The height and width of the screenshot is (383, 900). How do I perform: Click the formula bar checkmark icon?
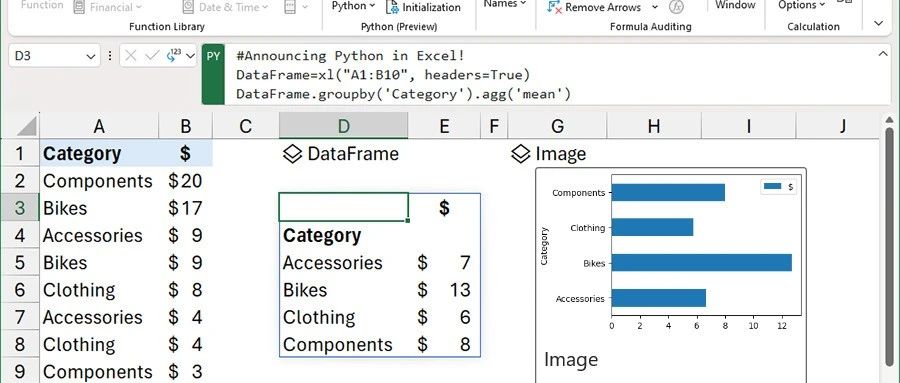(152, 56)
